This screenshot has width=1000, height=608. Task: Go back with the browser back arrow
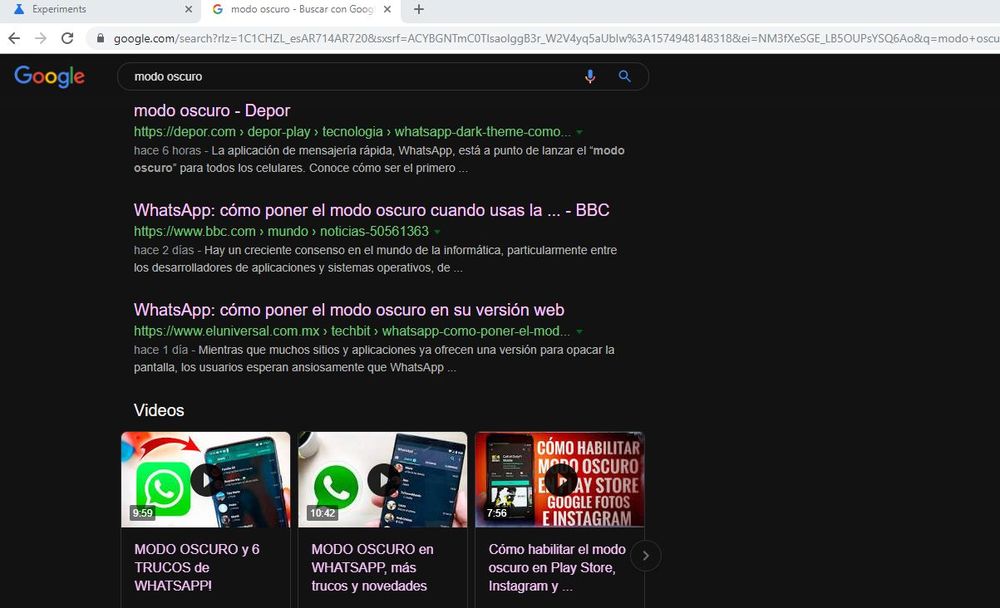tap(14, 38)
